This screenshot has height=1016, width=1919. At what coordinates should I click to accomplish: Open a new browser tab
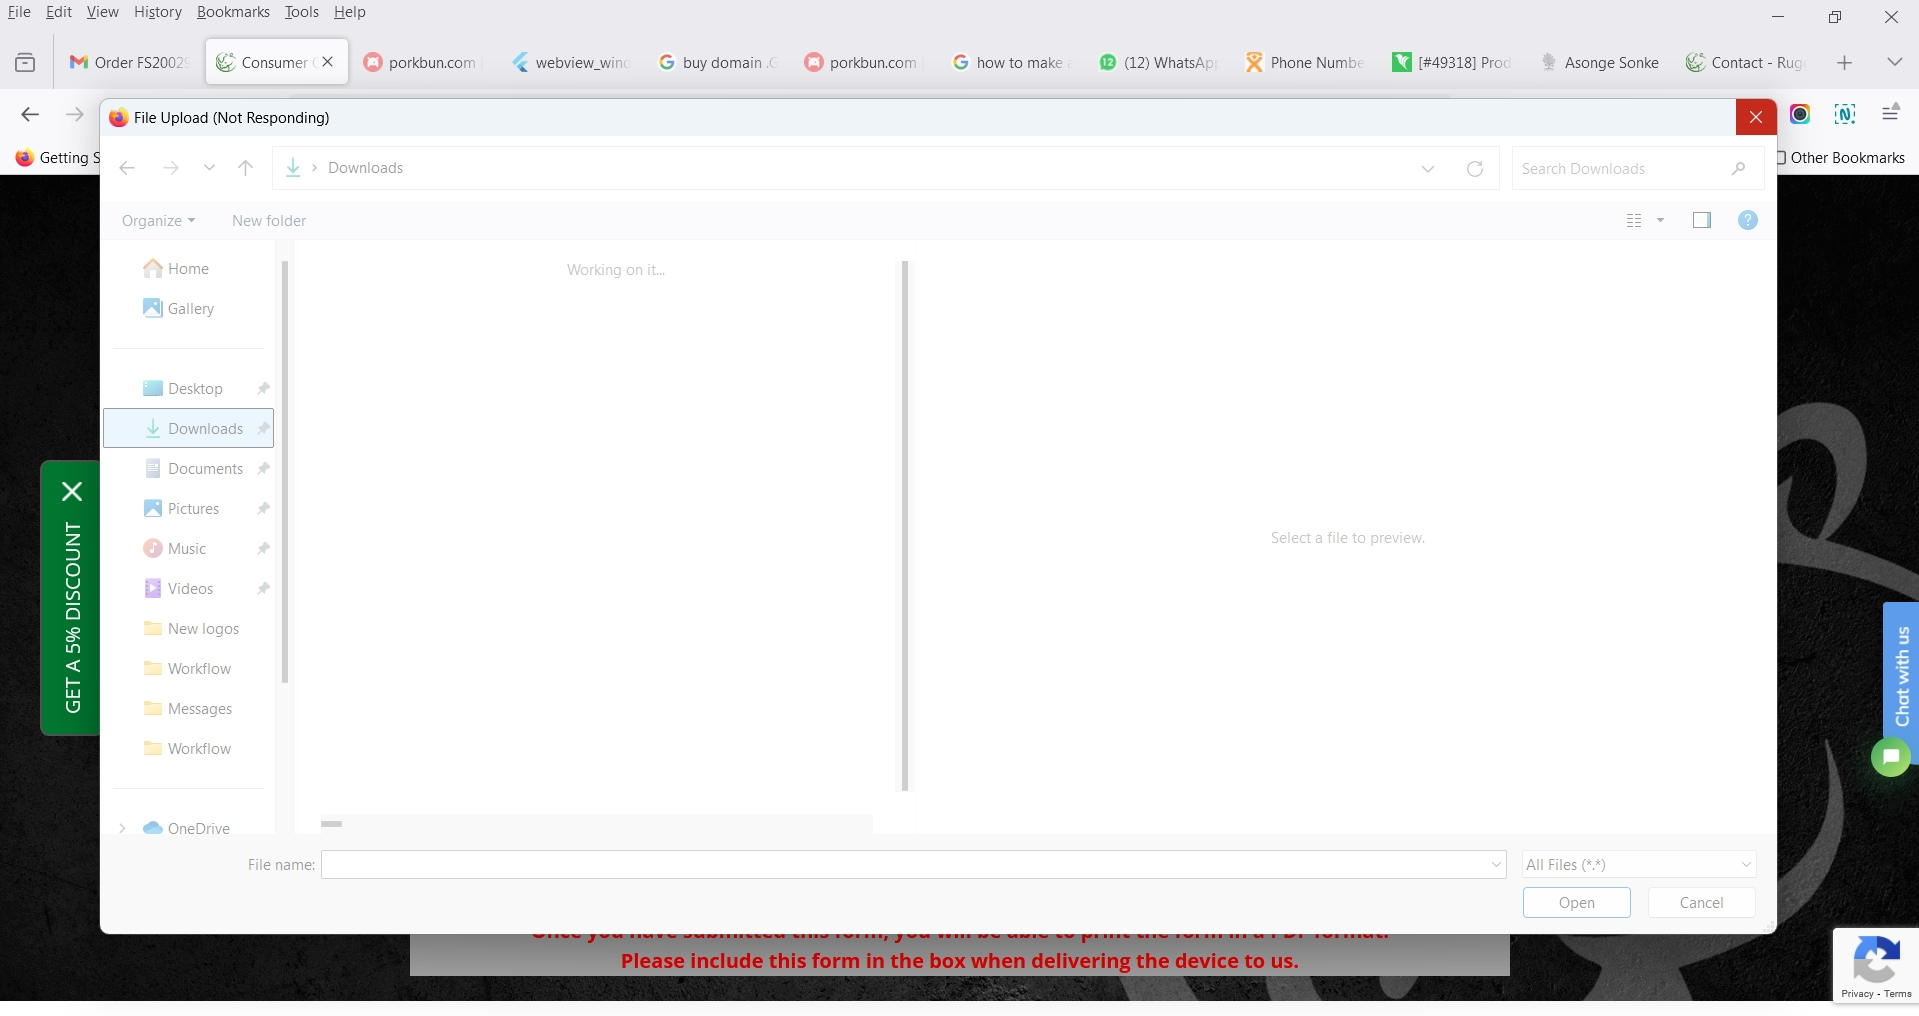1845,62
